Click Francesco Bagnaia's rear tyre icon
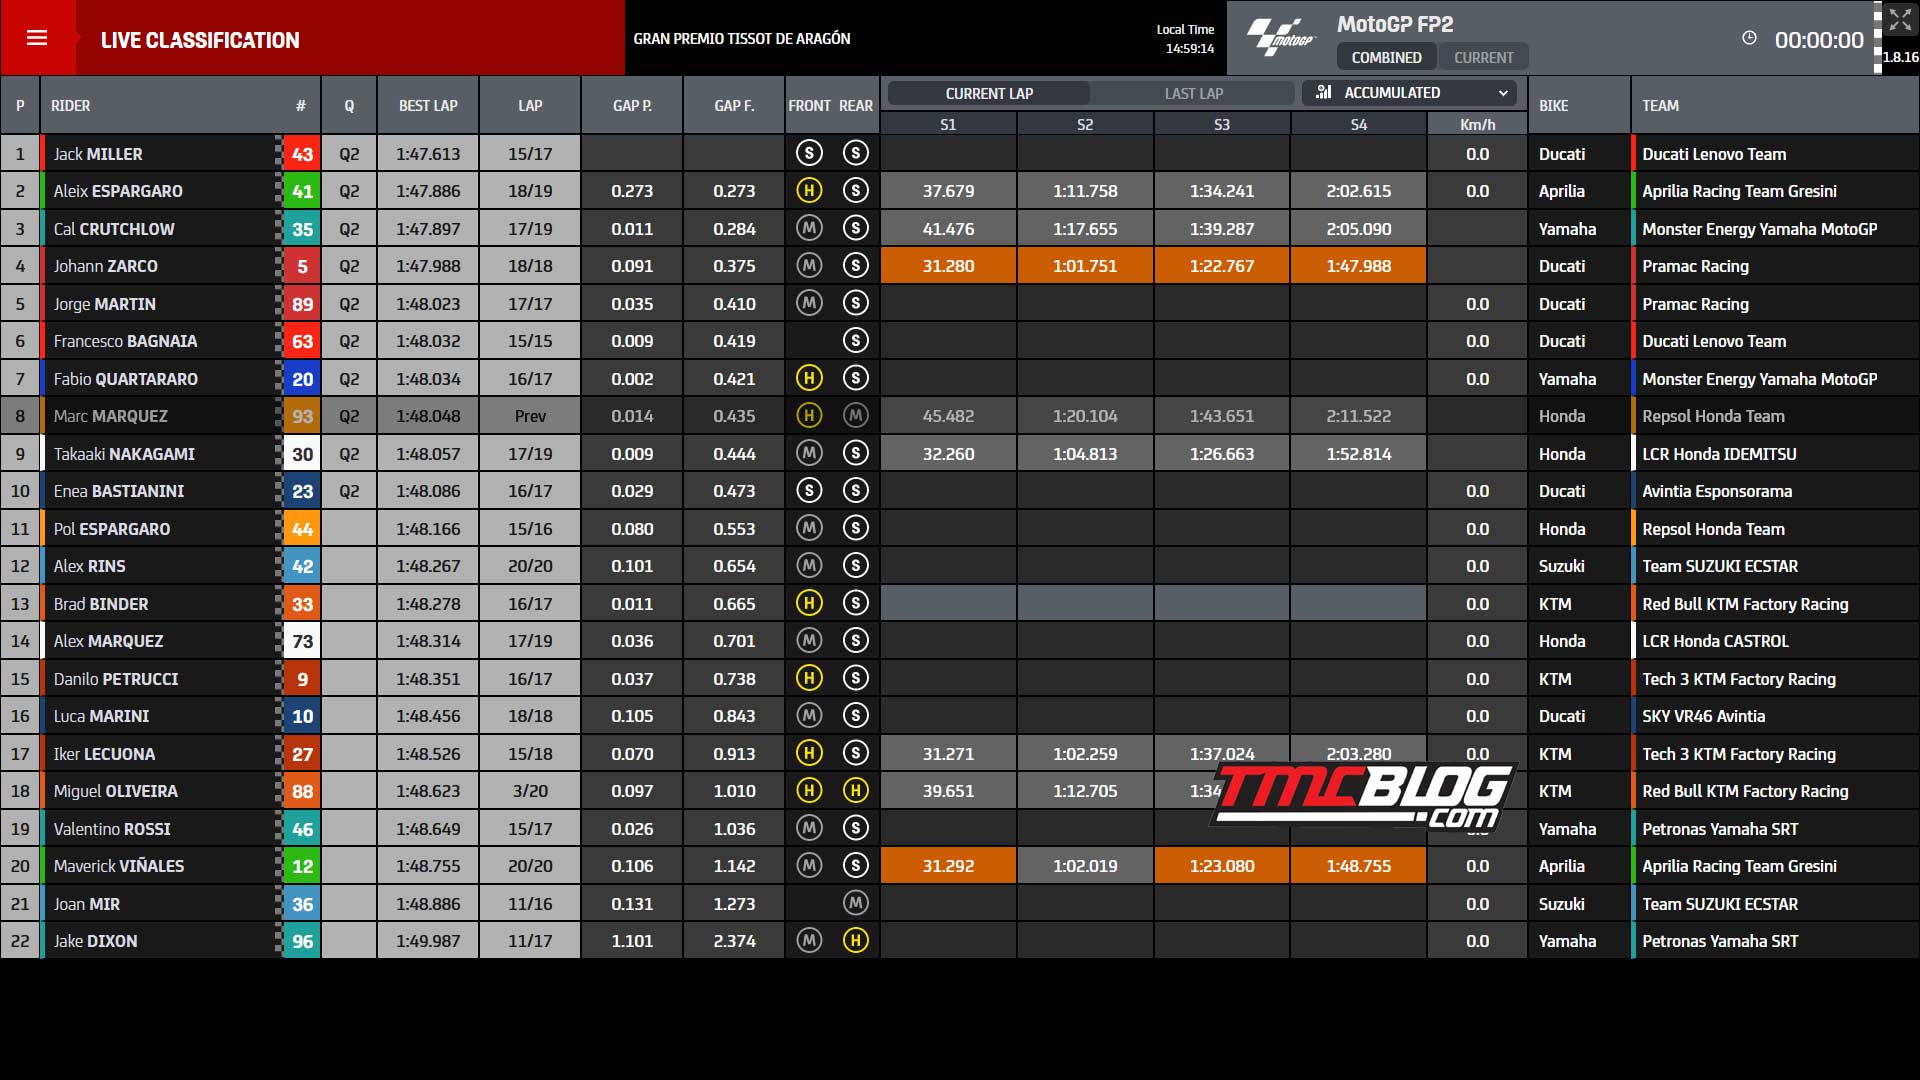1920x1080 pixels. (x=855, y=340)
